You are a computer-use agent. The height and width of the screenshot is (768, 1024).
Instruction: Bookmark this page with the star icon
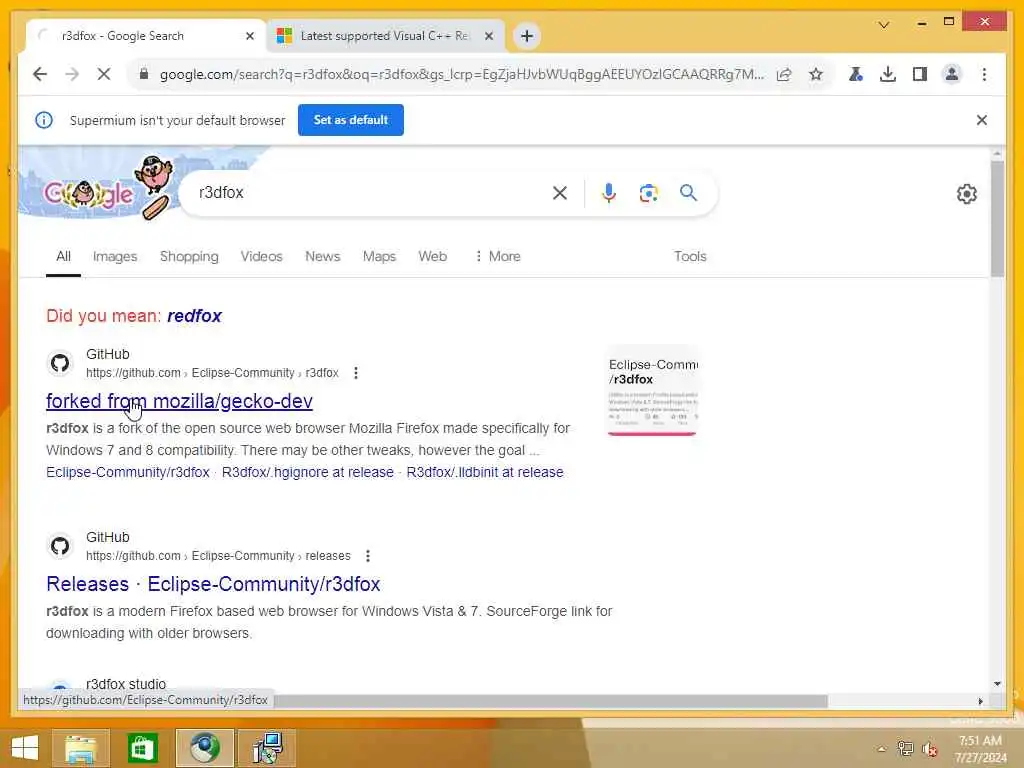[816, 74]
